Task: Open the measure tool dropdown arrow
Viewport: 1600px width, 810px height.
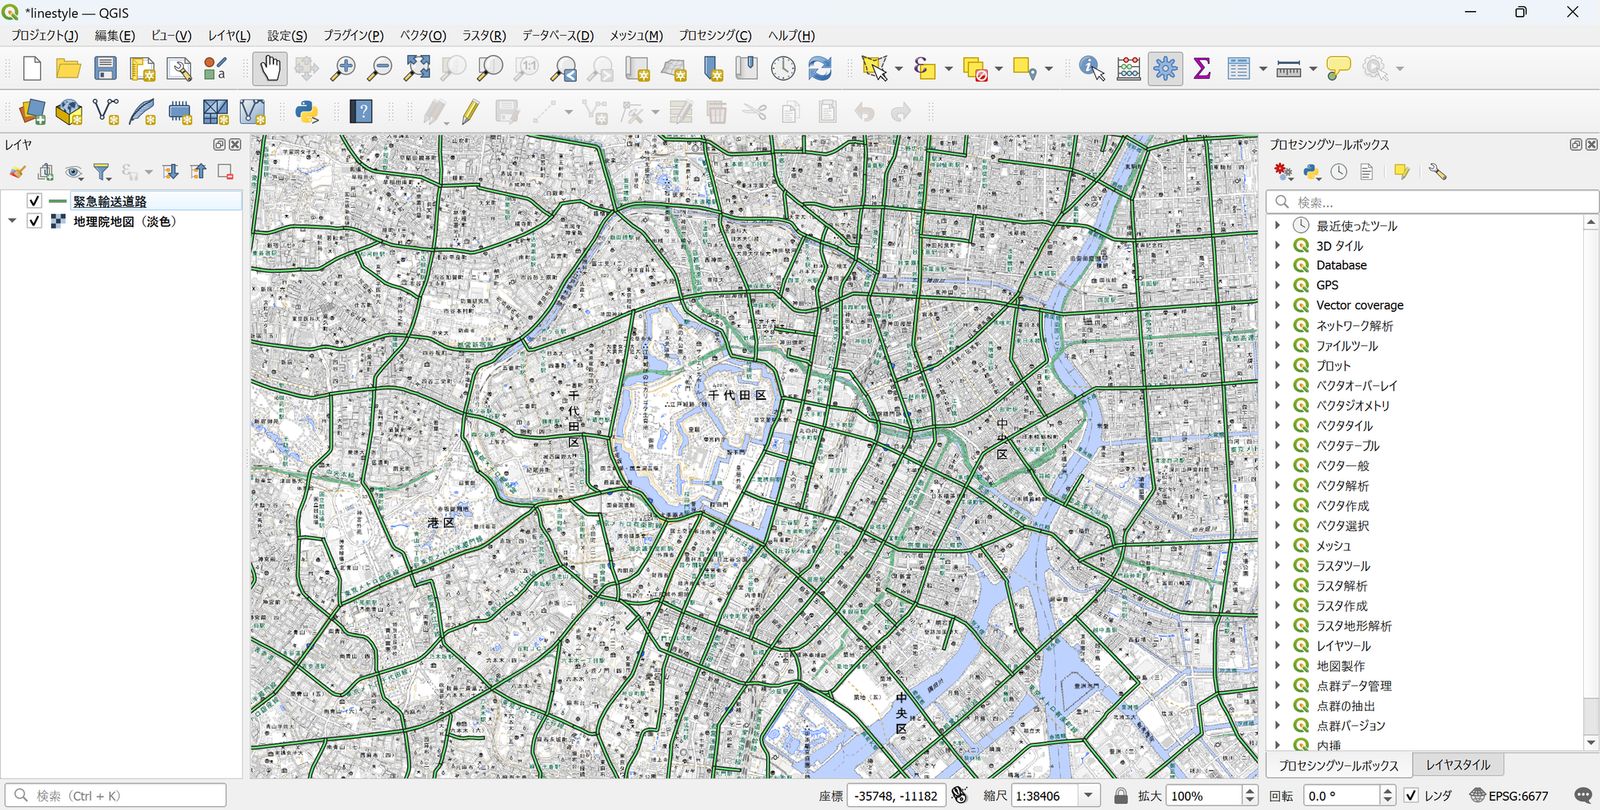Action: (x=1312, y=69)
